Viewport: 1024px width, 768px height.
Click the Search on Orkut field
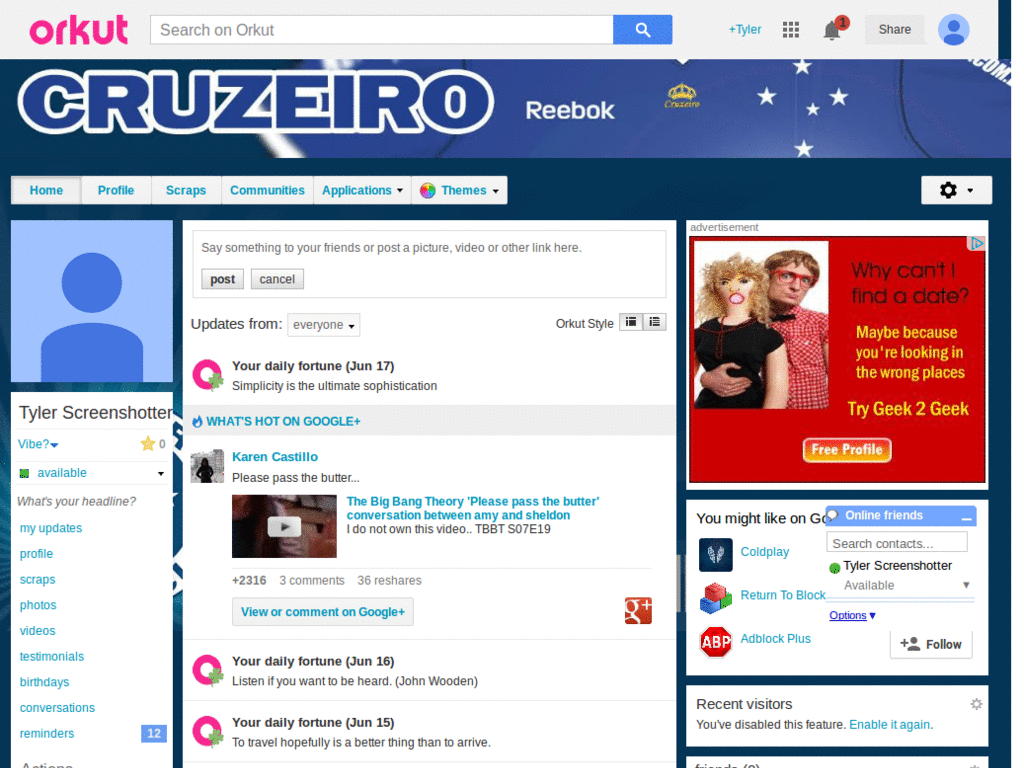[x=382, y=30]
